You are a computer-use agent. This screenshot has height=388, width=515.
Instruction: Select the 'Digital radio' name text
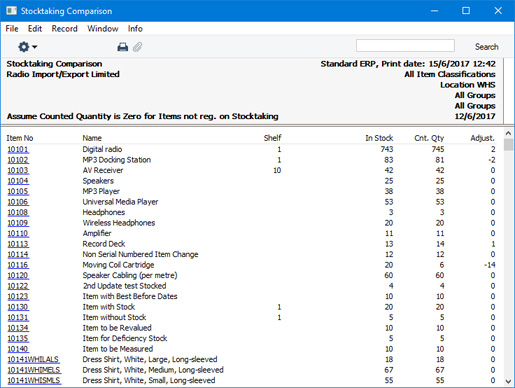click(102, 149)
